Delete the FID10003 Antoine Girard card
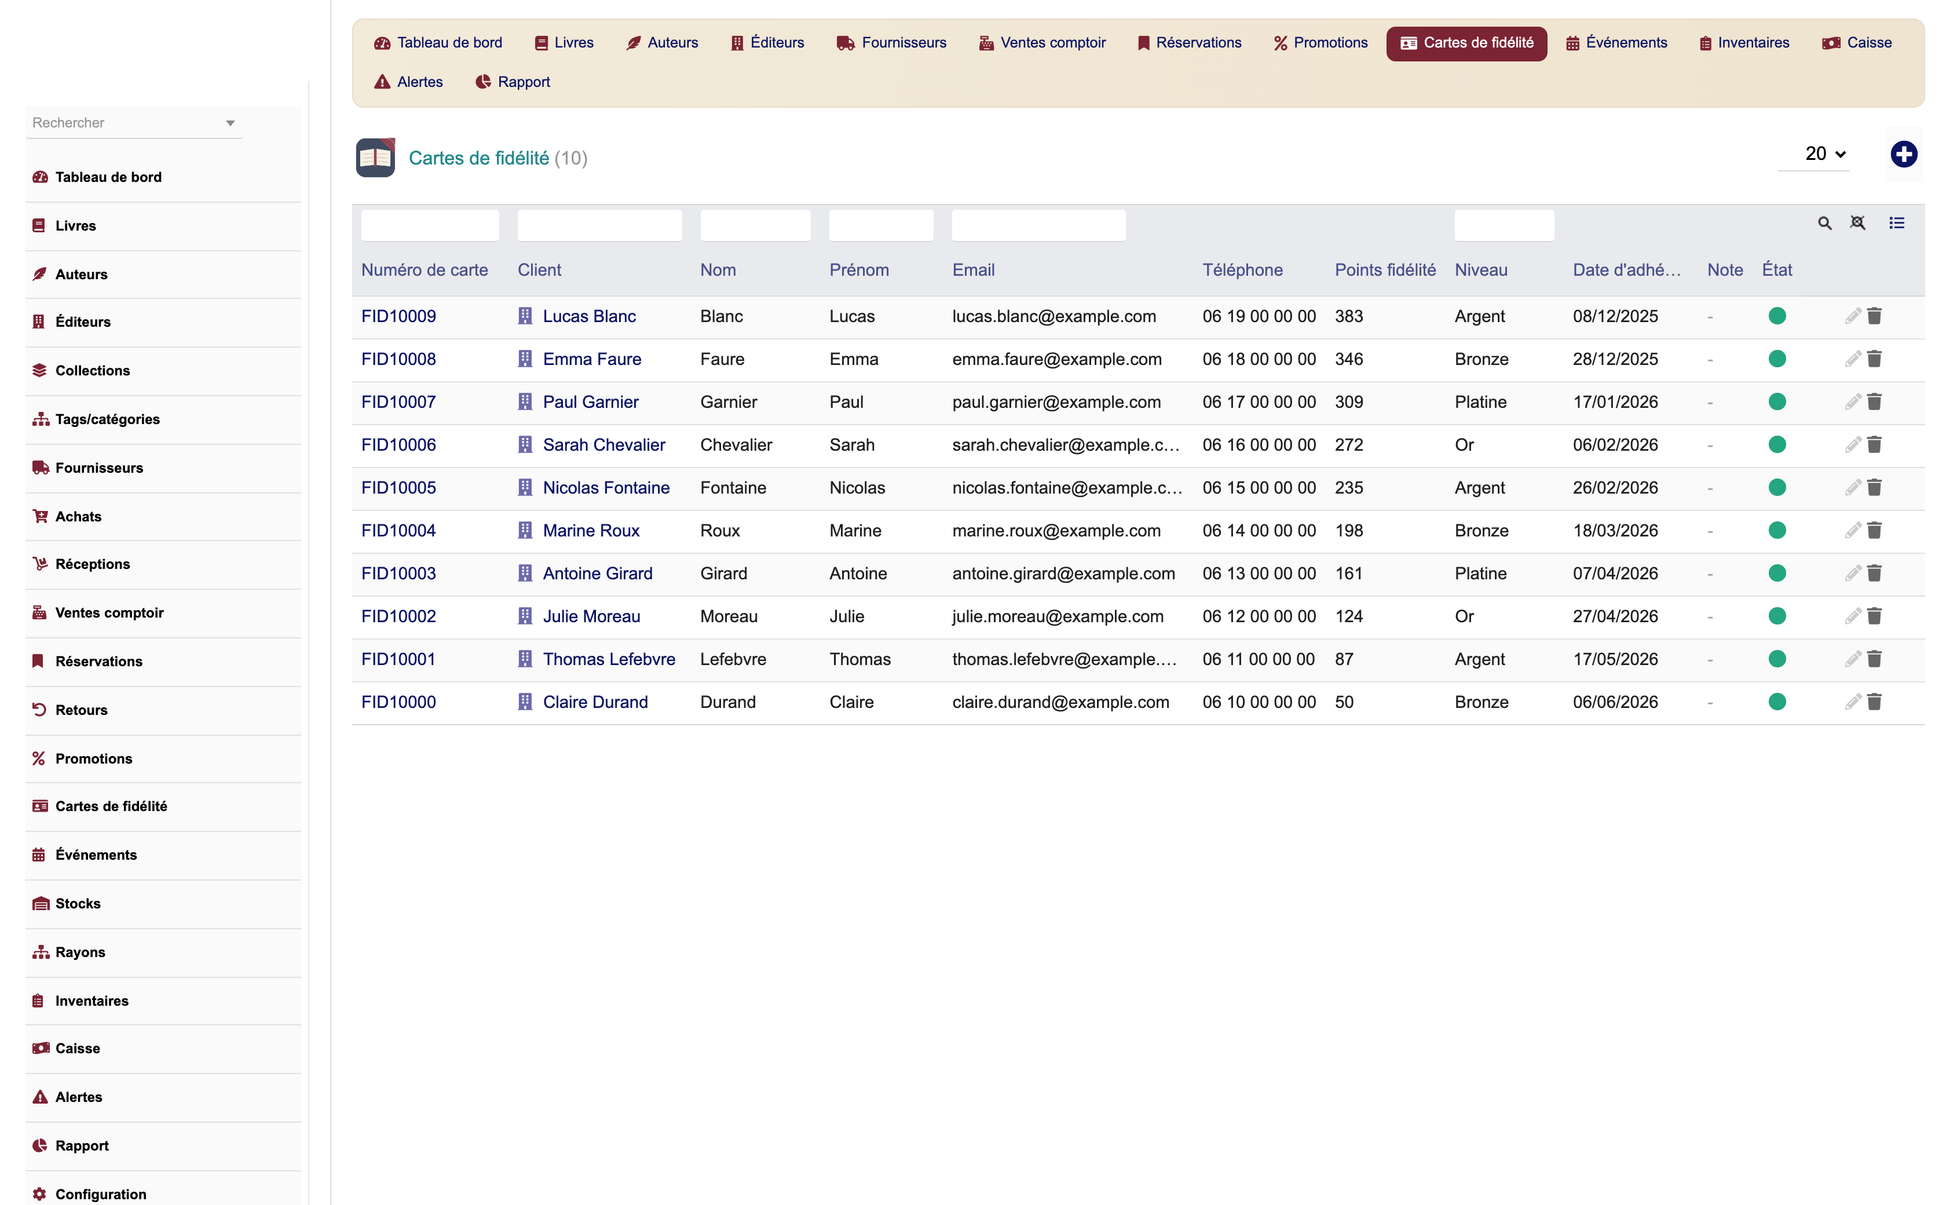Image resolution: width=1946 pixels, height=1205 pixels. point(1874,574)
